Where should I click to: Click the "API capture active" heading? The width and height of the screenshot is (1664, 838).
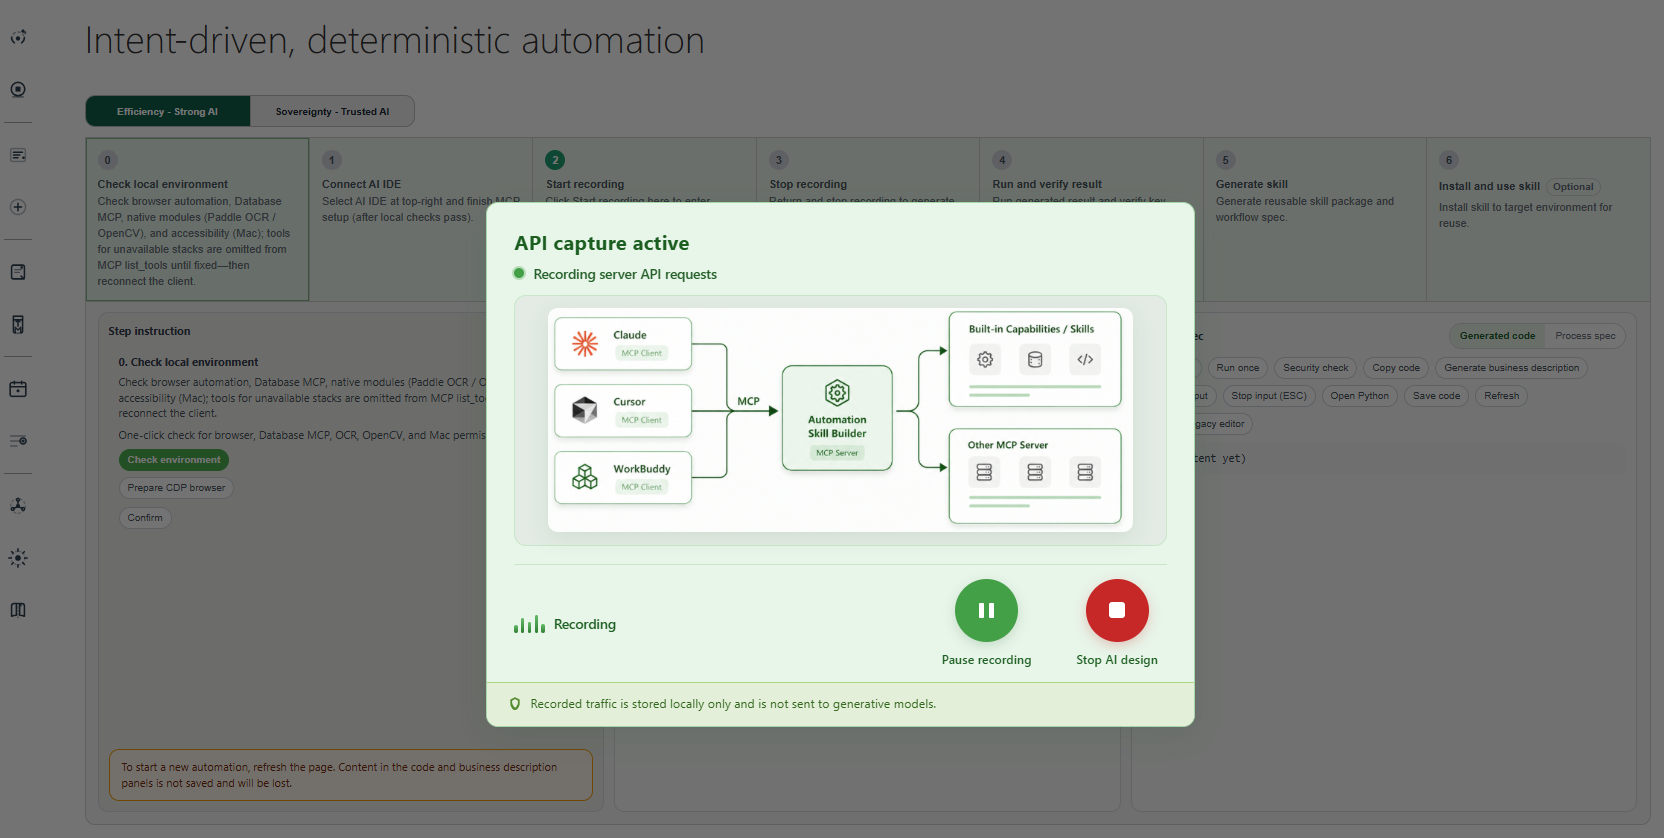(601, 243)
